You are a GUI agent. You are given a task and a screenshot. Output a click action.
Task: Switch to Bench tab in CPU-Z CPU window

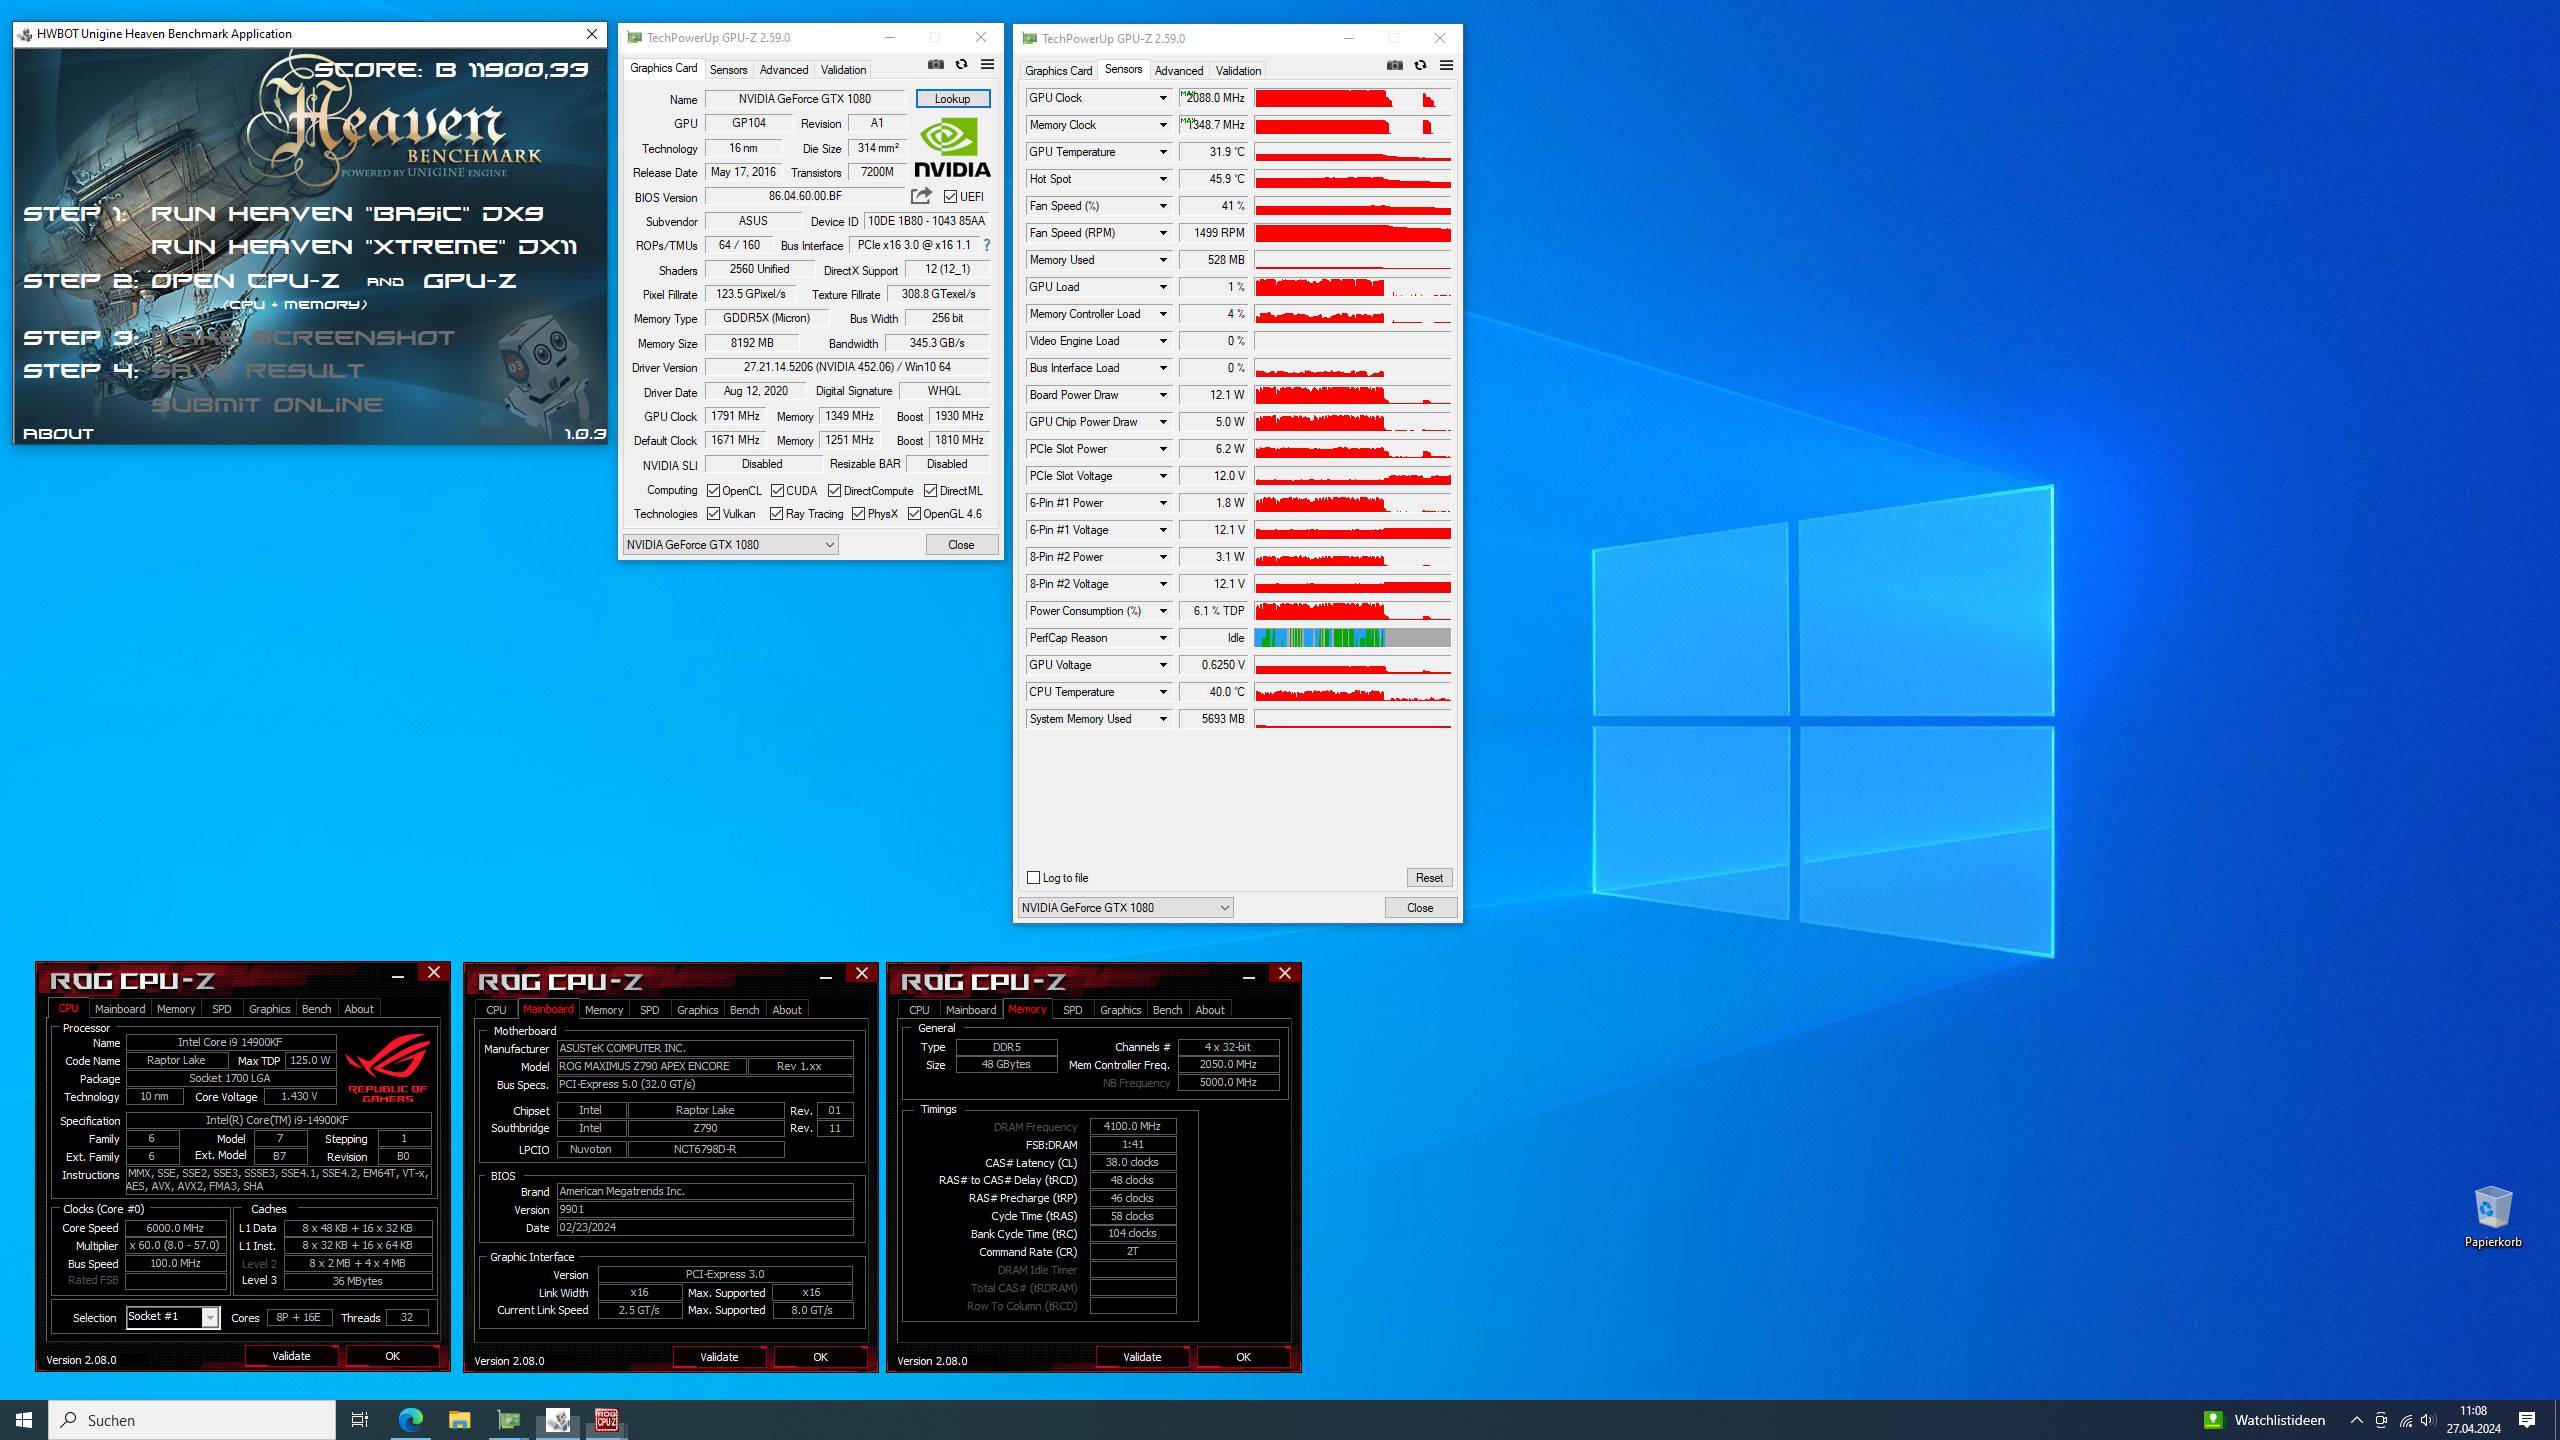(x=316, y=1009)
